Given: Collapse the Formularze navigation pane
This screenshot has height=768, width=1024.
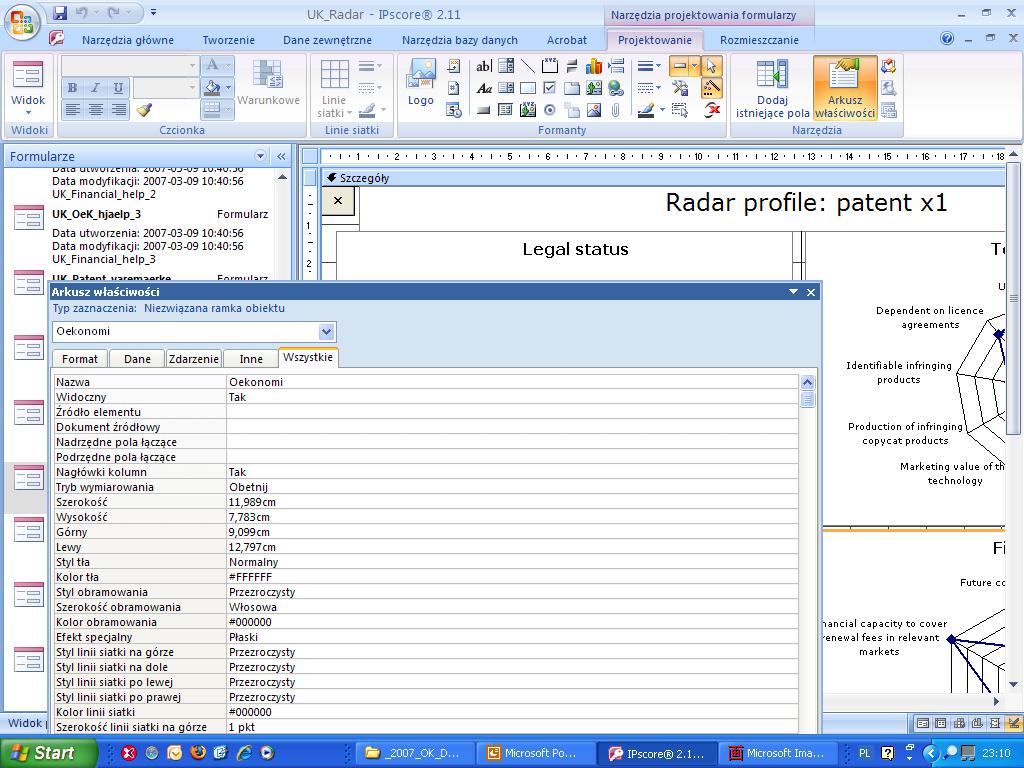Looking at the screenshot, I should coord(281,156).
